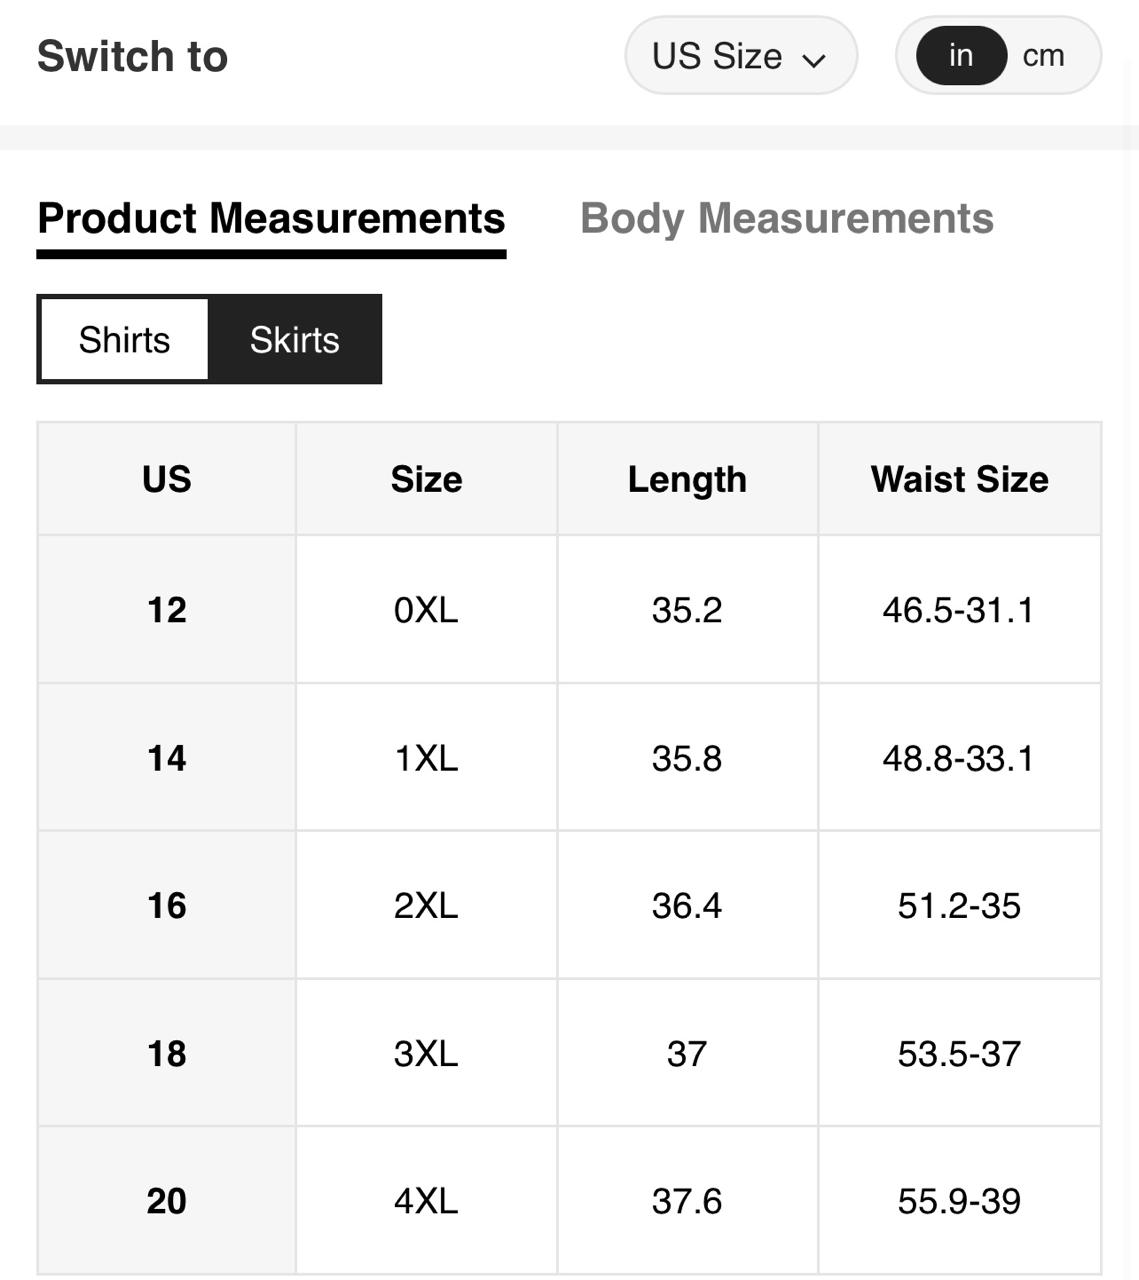Click the 4XL length value 37.6
1139x1280 pixels.
(687, 1201)
